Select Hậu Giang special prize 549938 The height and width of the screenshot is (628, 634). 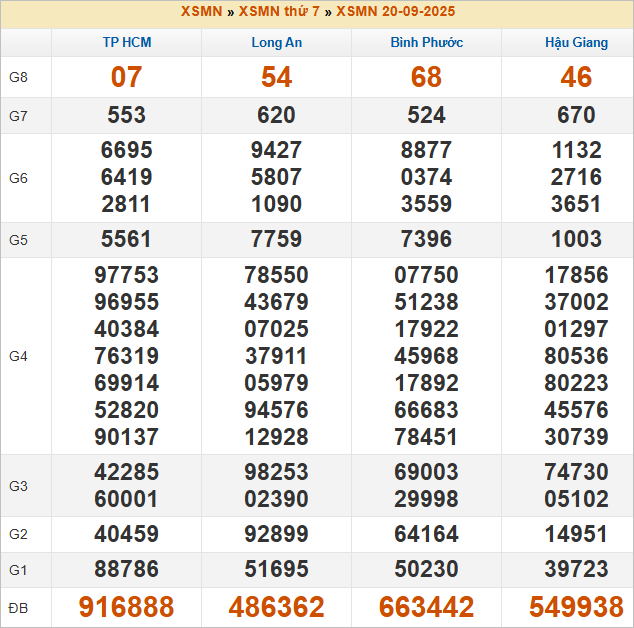[576, 607]
